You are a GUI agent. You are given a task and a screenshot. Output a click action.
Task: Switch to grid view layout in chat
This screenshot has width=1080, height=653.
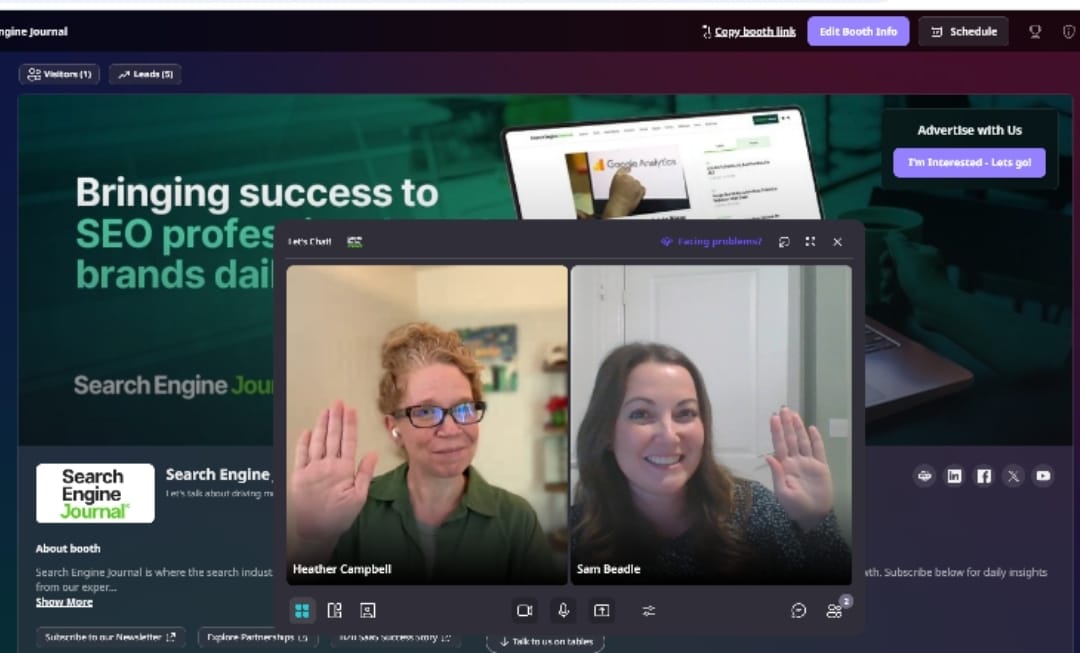(302, 610)
